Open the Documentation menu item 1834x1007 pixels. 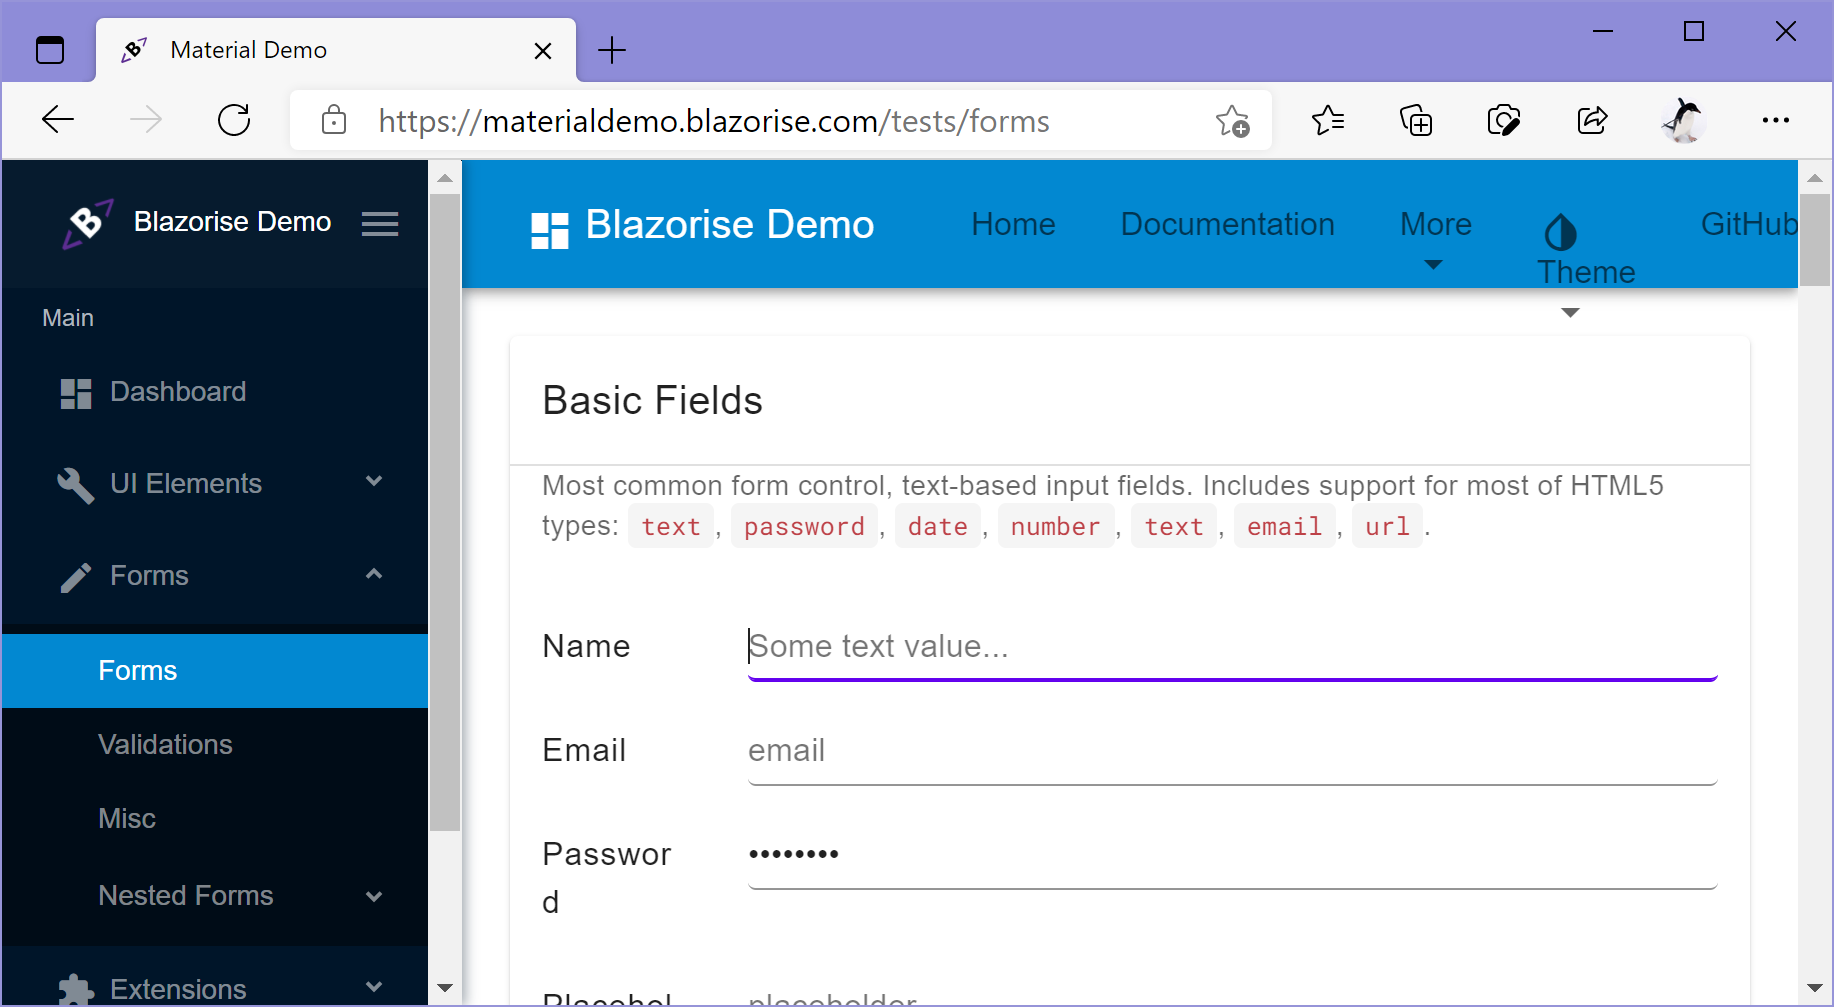pyautogui.click(x=1227, y=224)
